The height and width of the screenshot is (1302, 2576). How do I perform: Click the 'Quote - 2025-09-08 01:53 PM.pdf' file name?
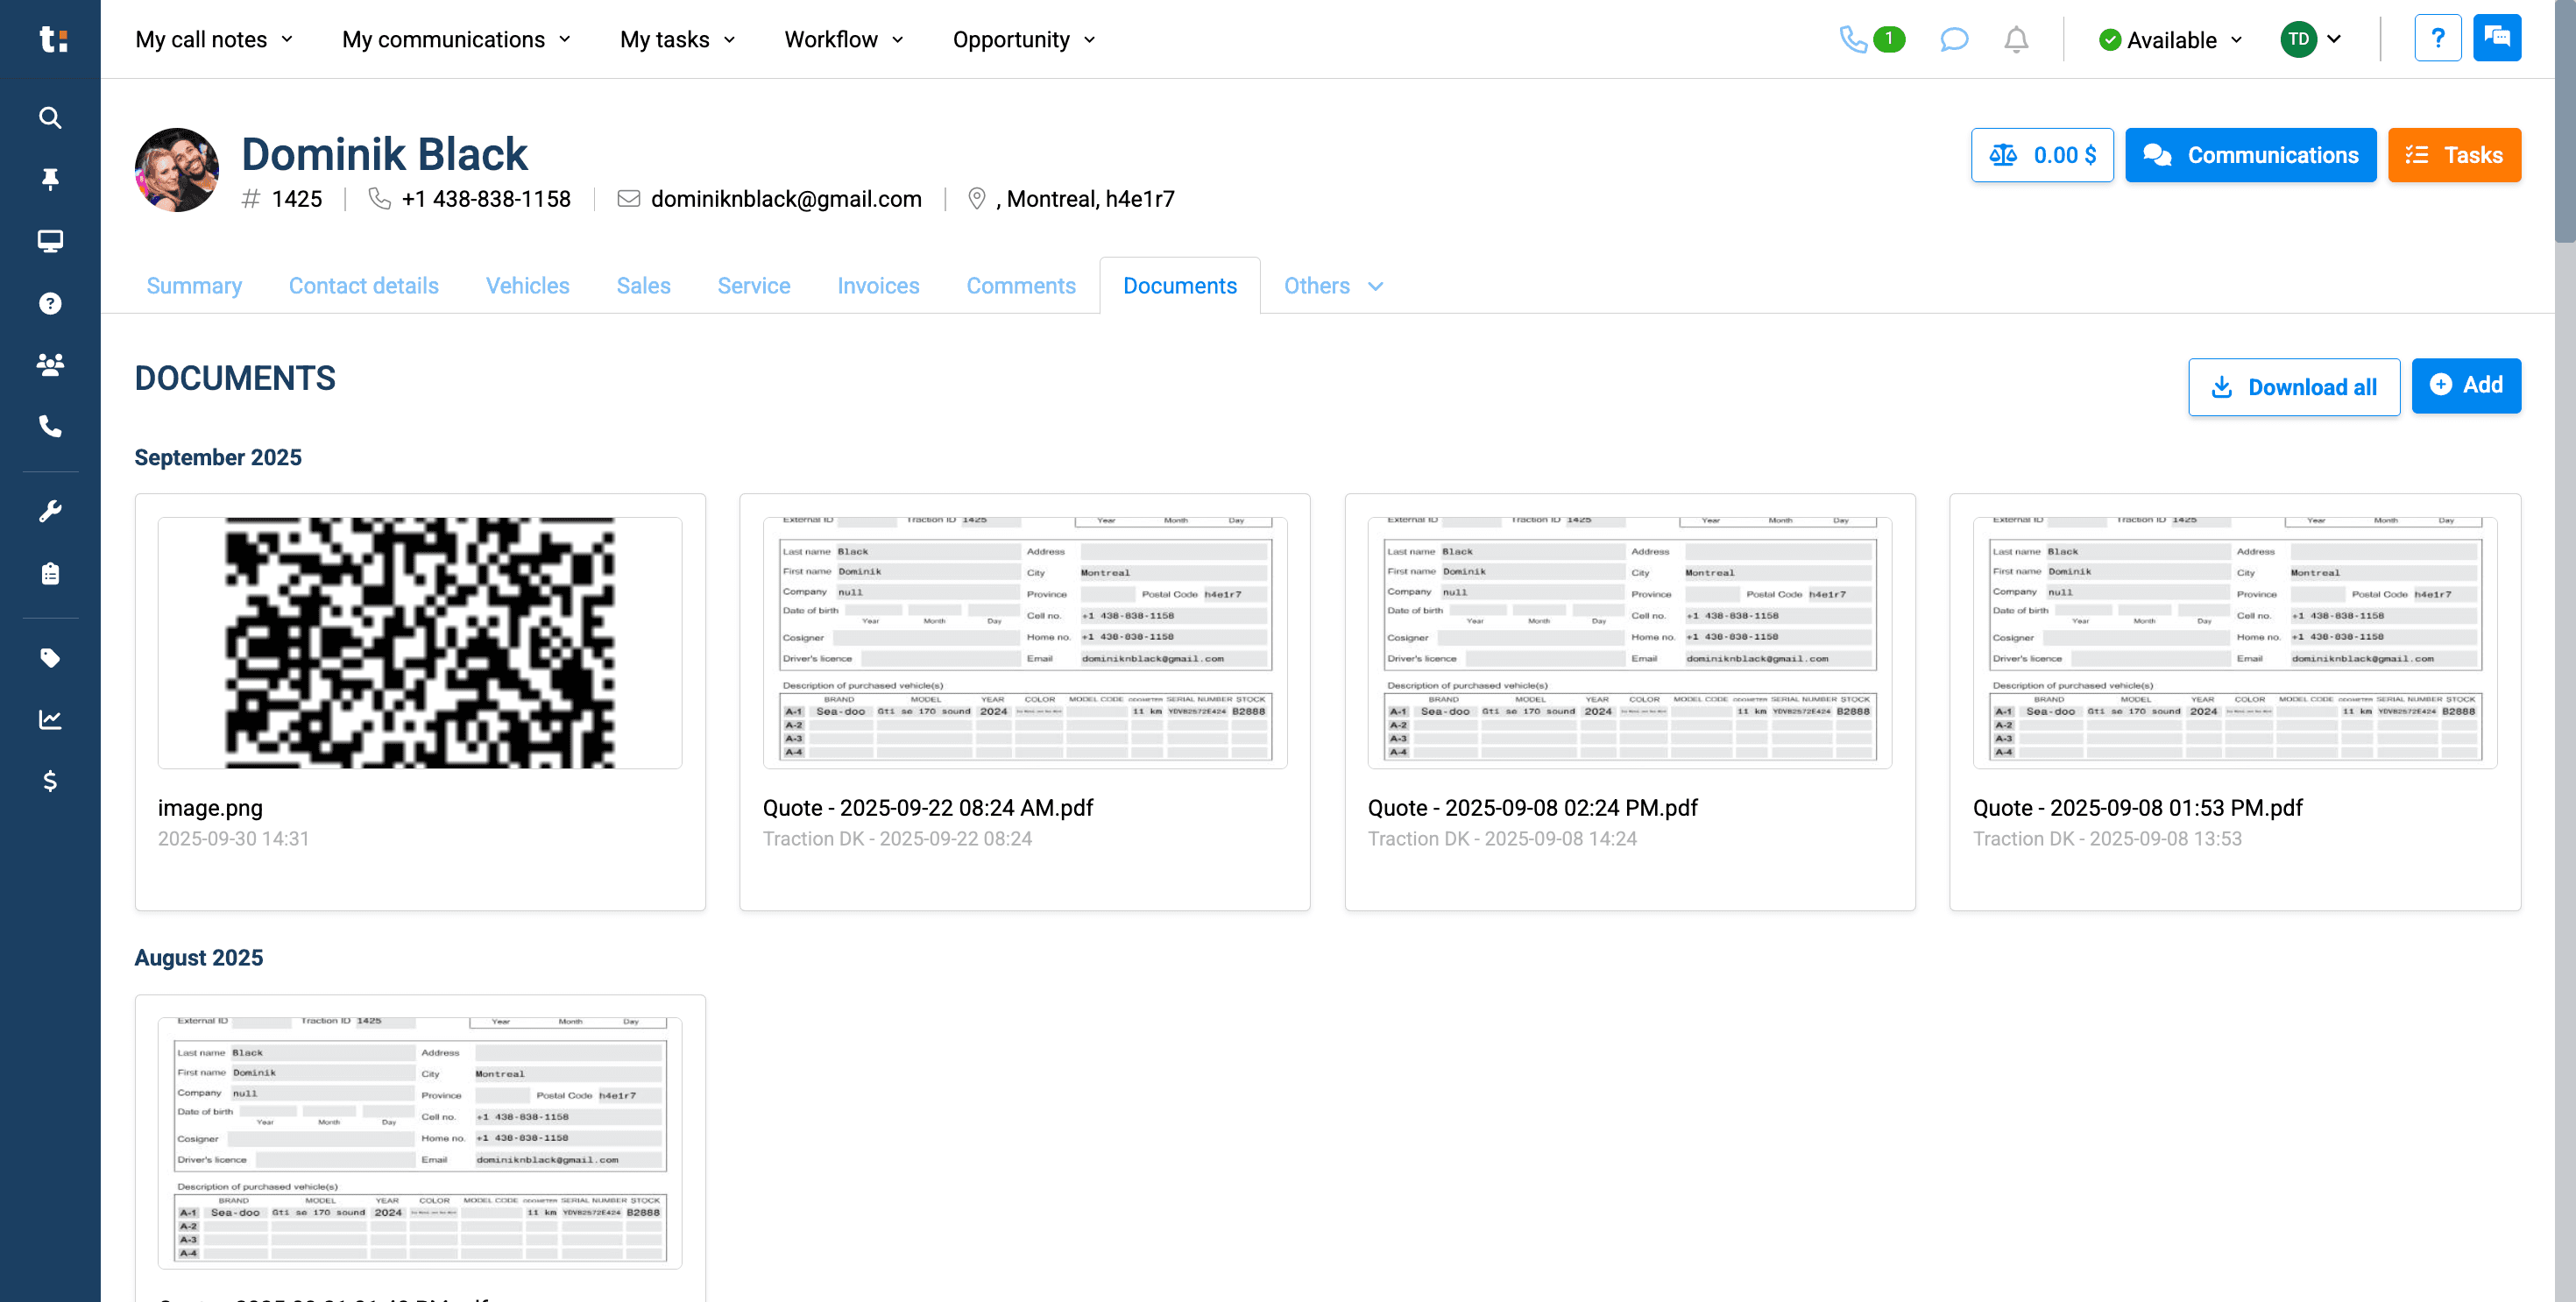point(2138,808)
